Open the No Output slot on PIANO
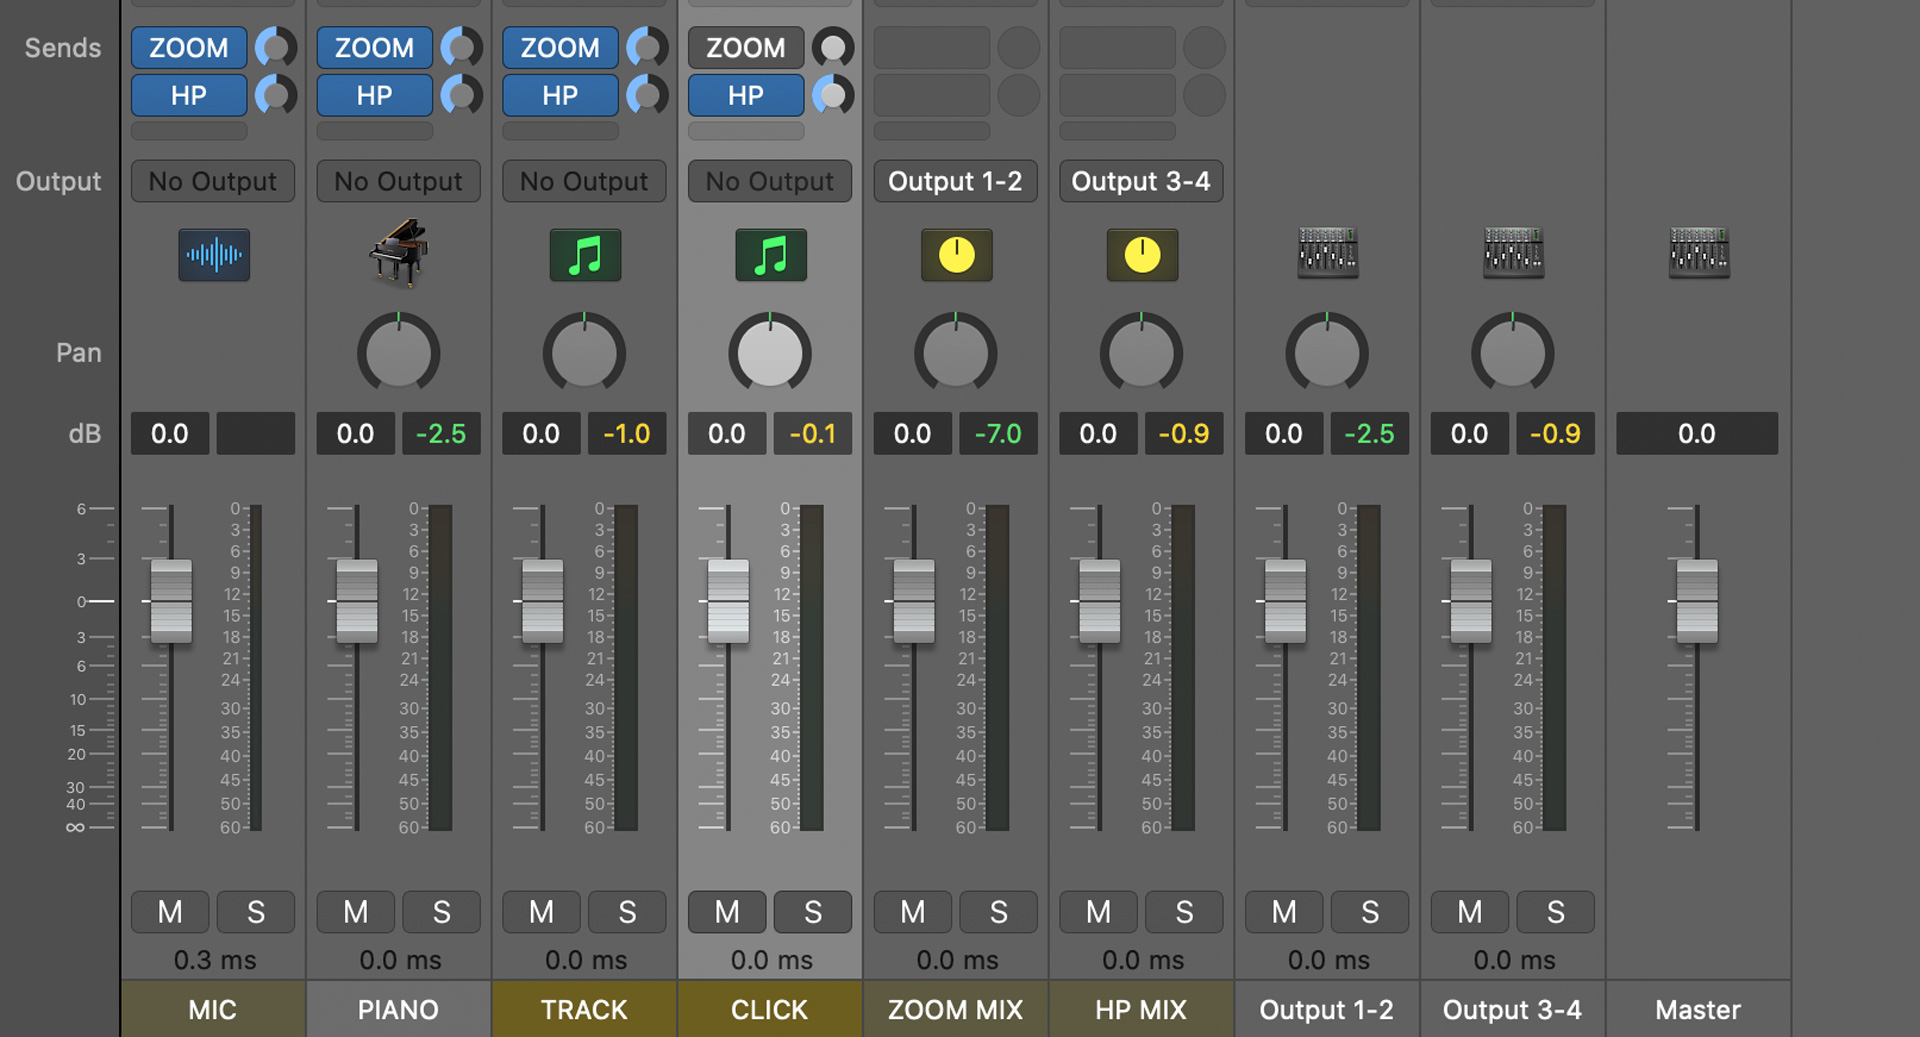This screenshot has height=1037, width=1920. point(399,181)
